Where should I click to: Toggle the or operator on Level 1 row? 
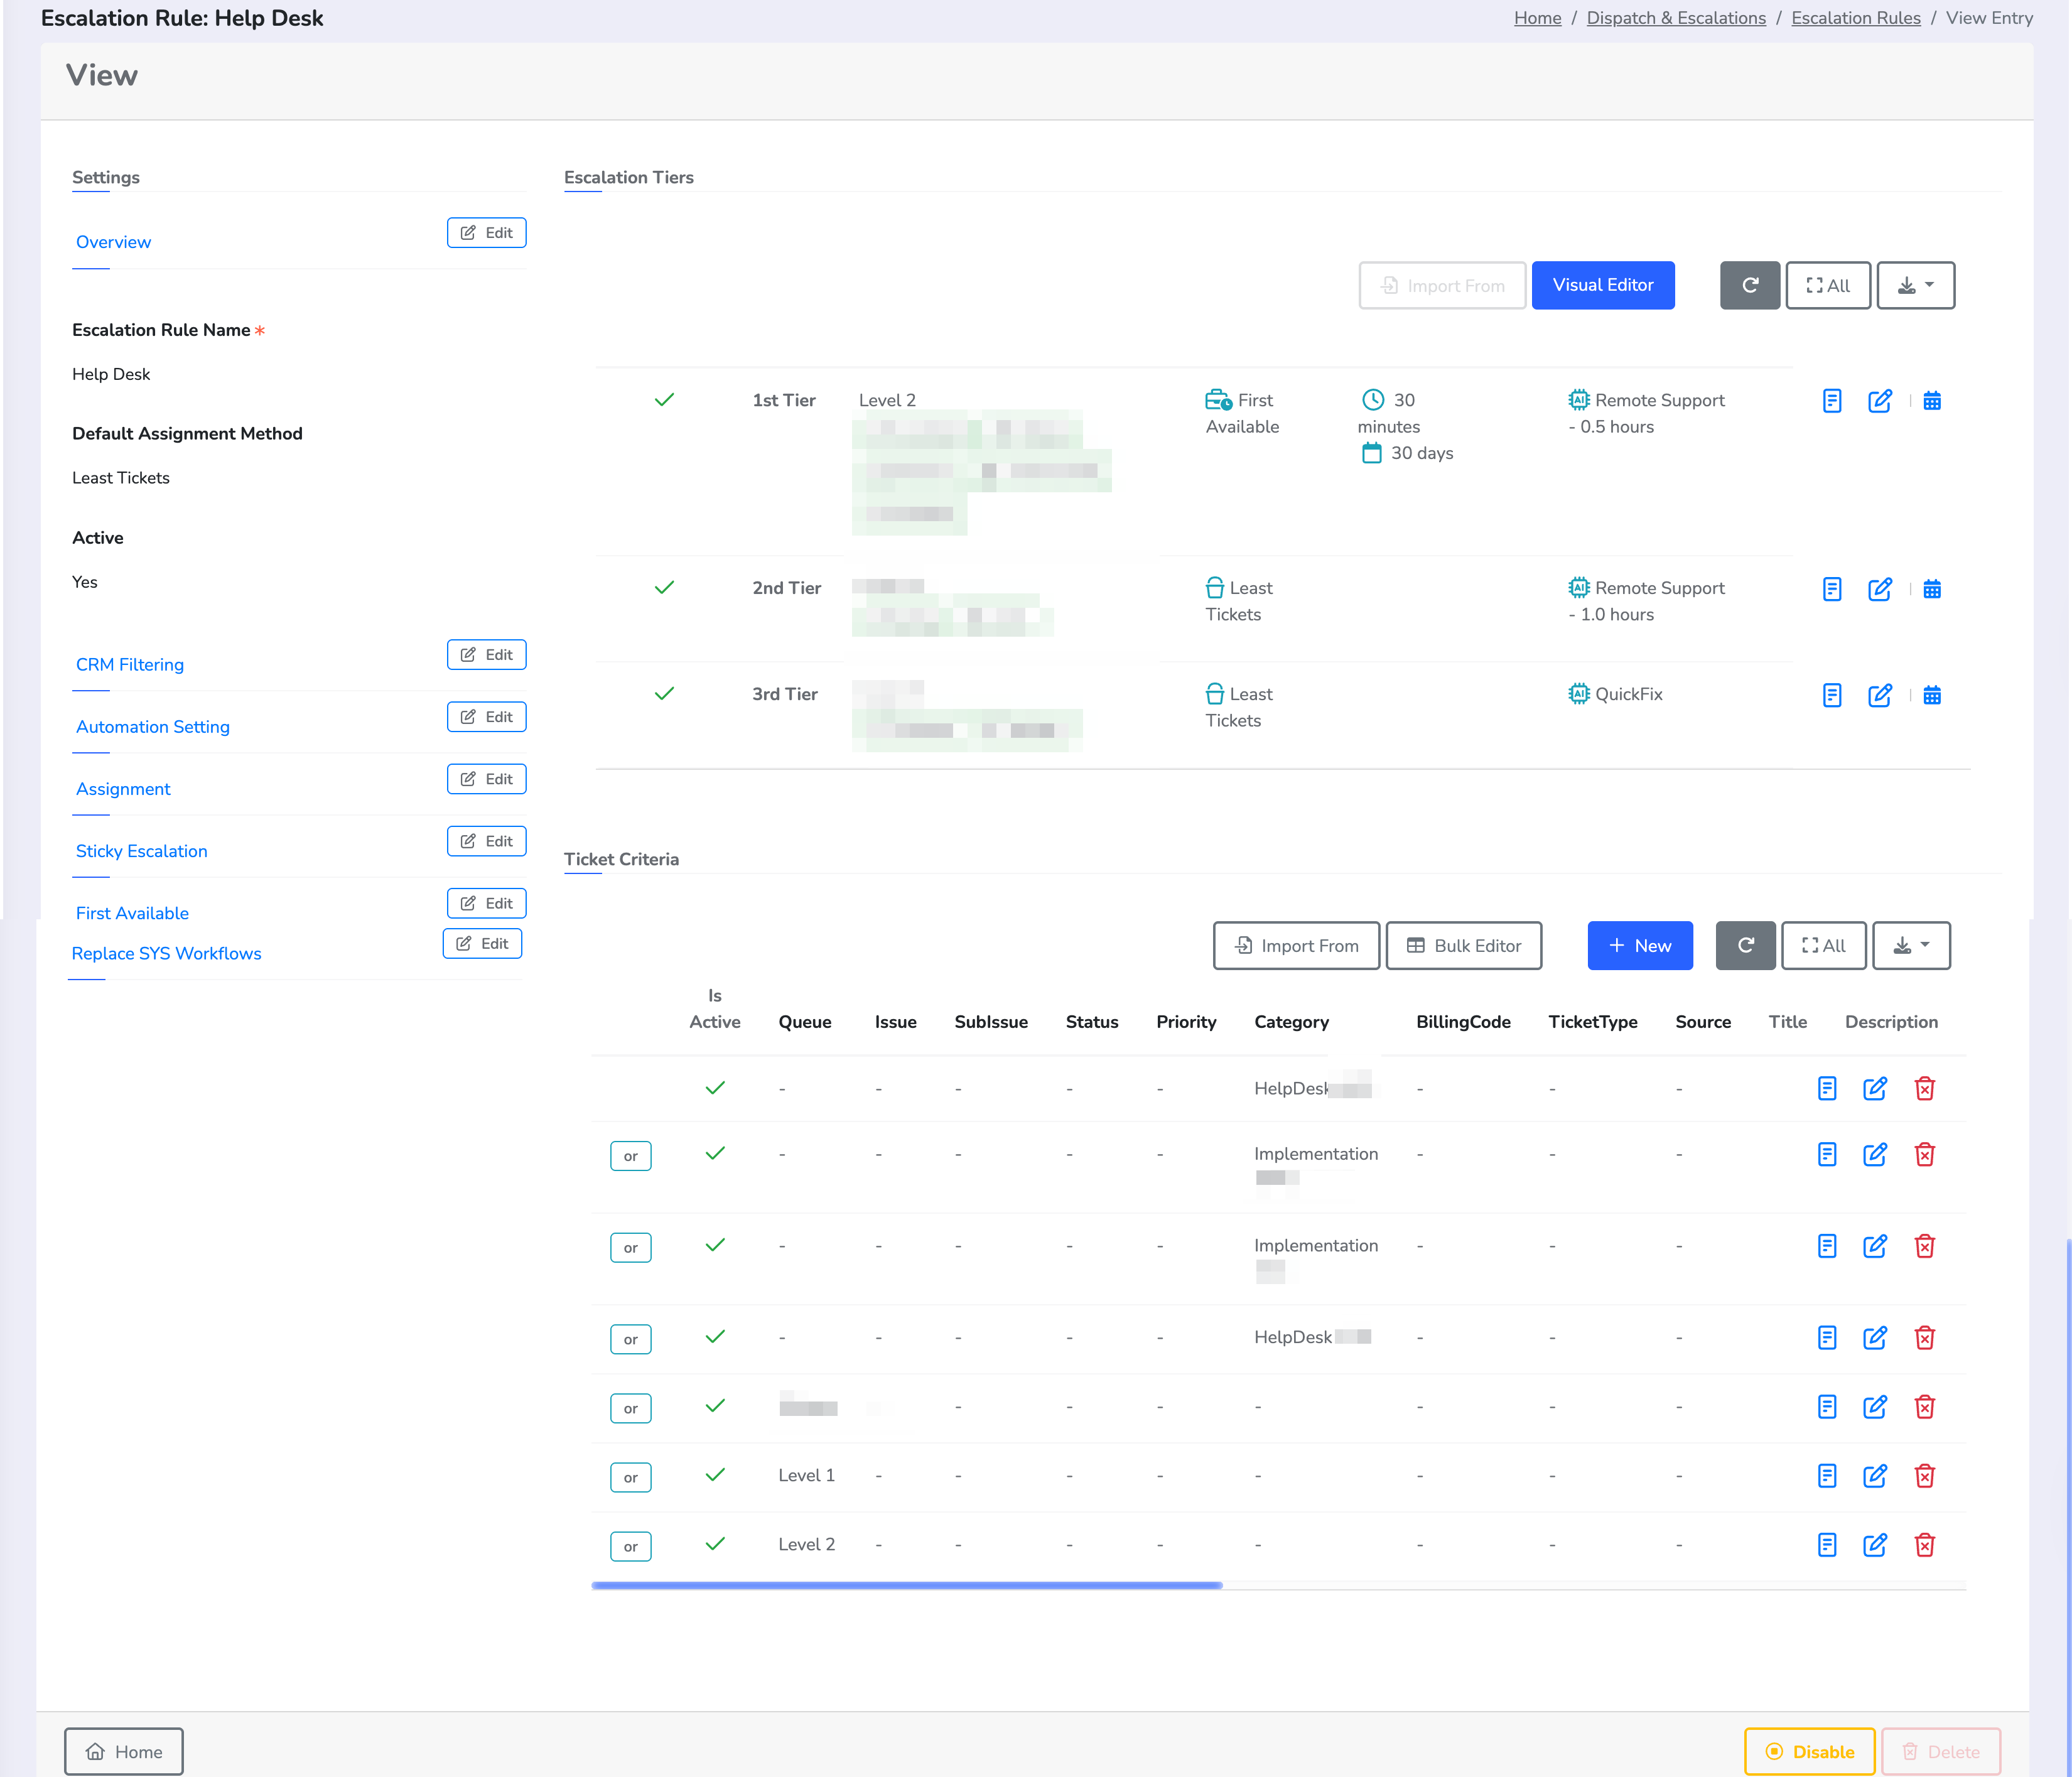tap(630, 1477)
